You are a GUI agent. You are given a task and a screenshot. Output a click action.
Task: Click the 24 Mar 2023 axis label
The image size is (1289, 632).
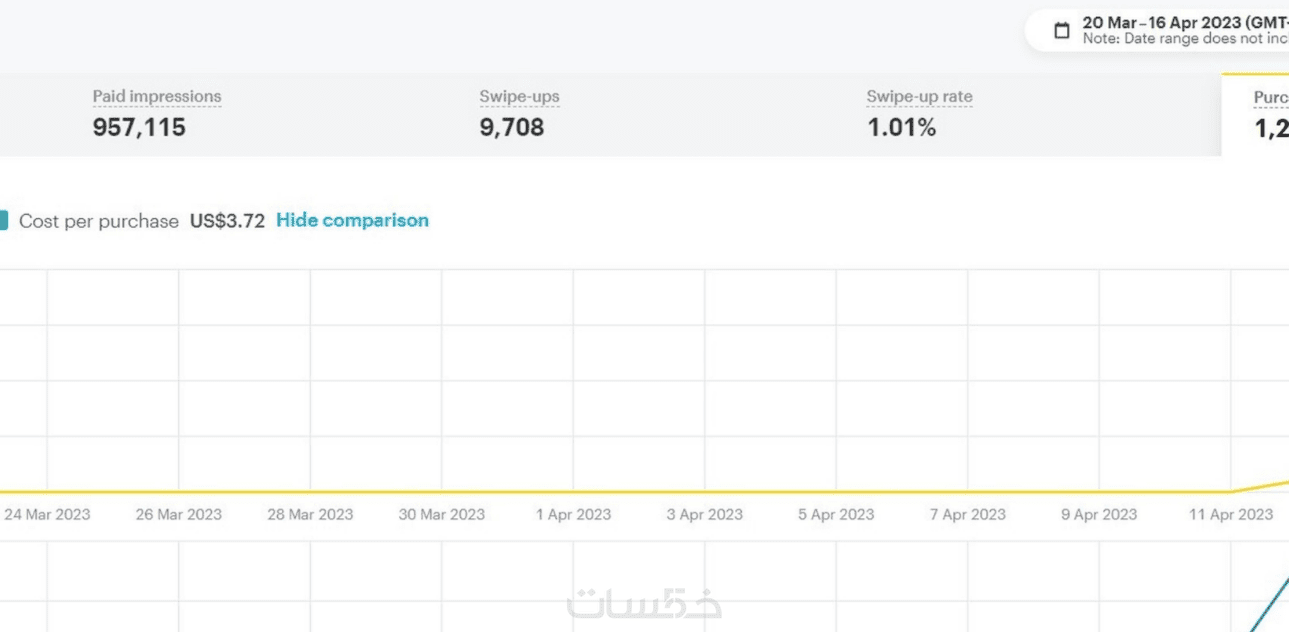[x=47, y=515]
